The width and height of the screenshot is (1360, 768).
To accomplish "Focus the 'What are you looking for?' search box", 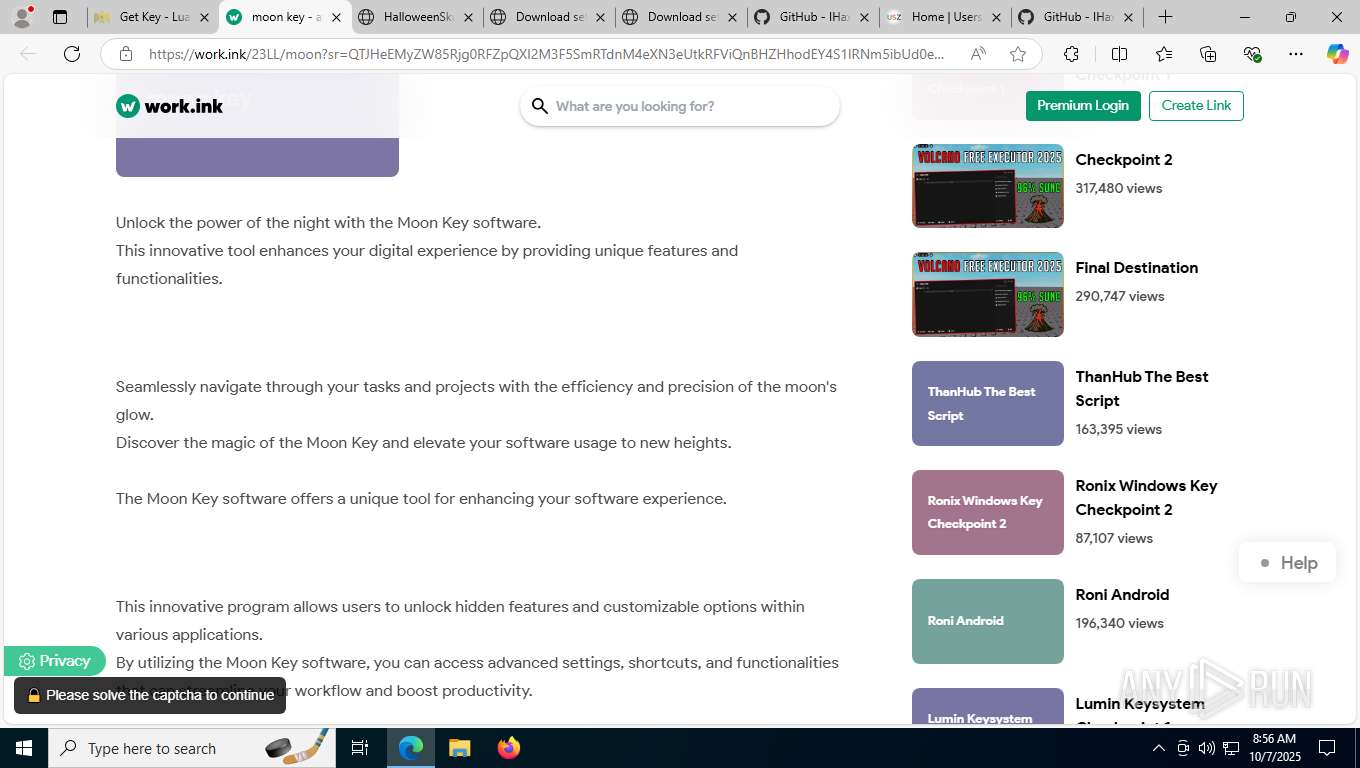I will (680, 106).
